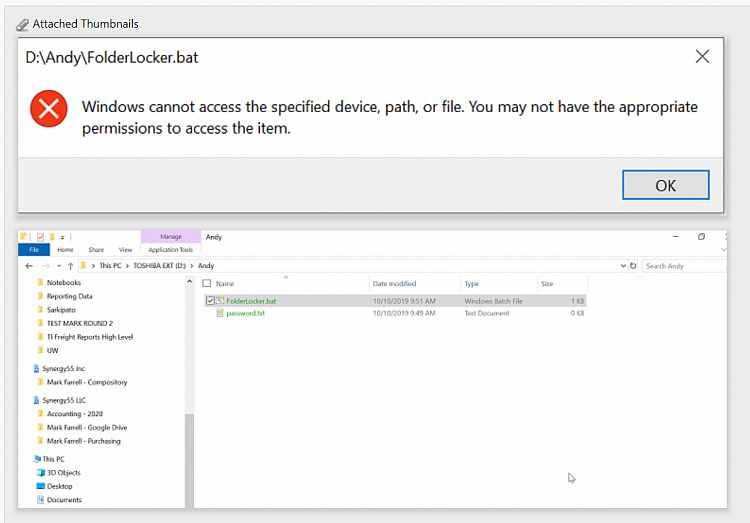The width and height of the screenshot is (750, 523).
Task: Click the quick access New Folder icon
Action: (x=52, y=236)
